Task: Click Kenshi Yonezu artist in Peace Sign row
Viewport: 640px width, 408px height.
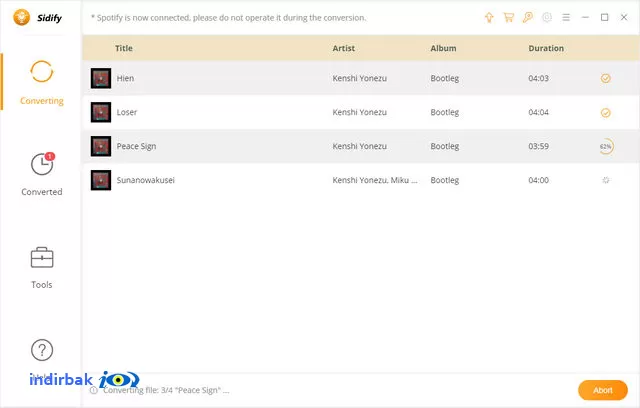Action: [x=359, y=146]
